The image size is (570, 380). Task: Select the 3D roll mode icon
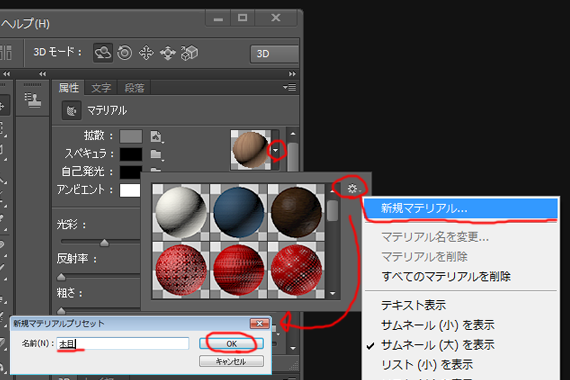(125, 53)
